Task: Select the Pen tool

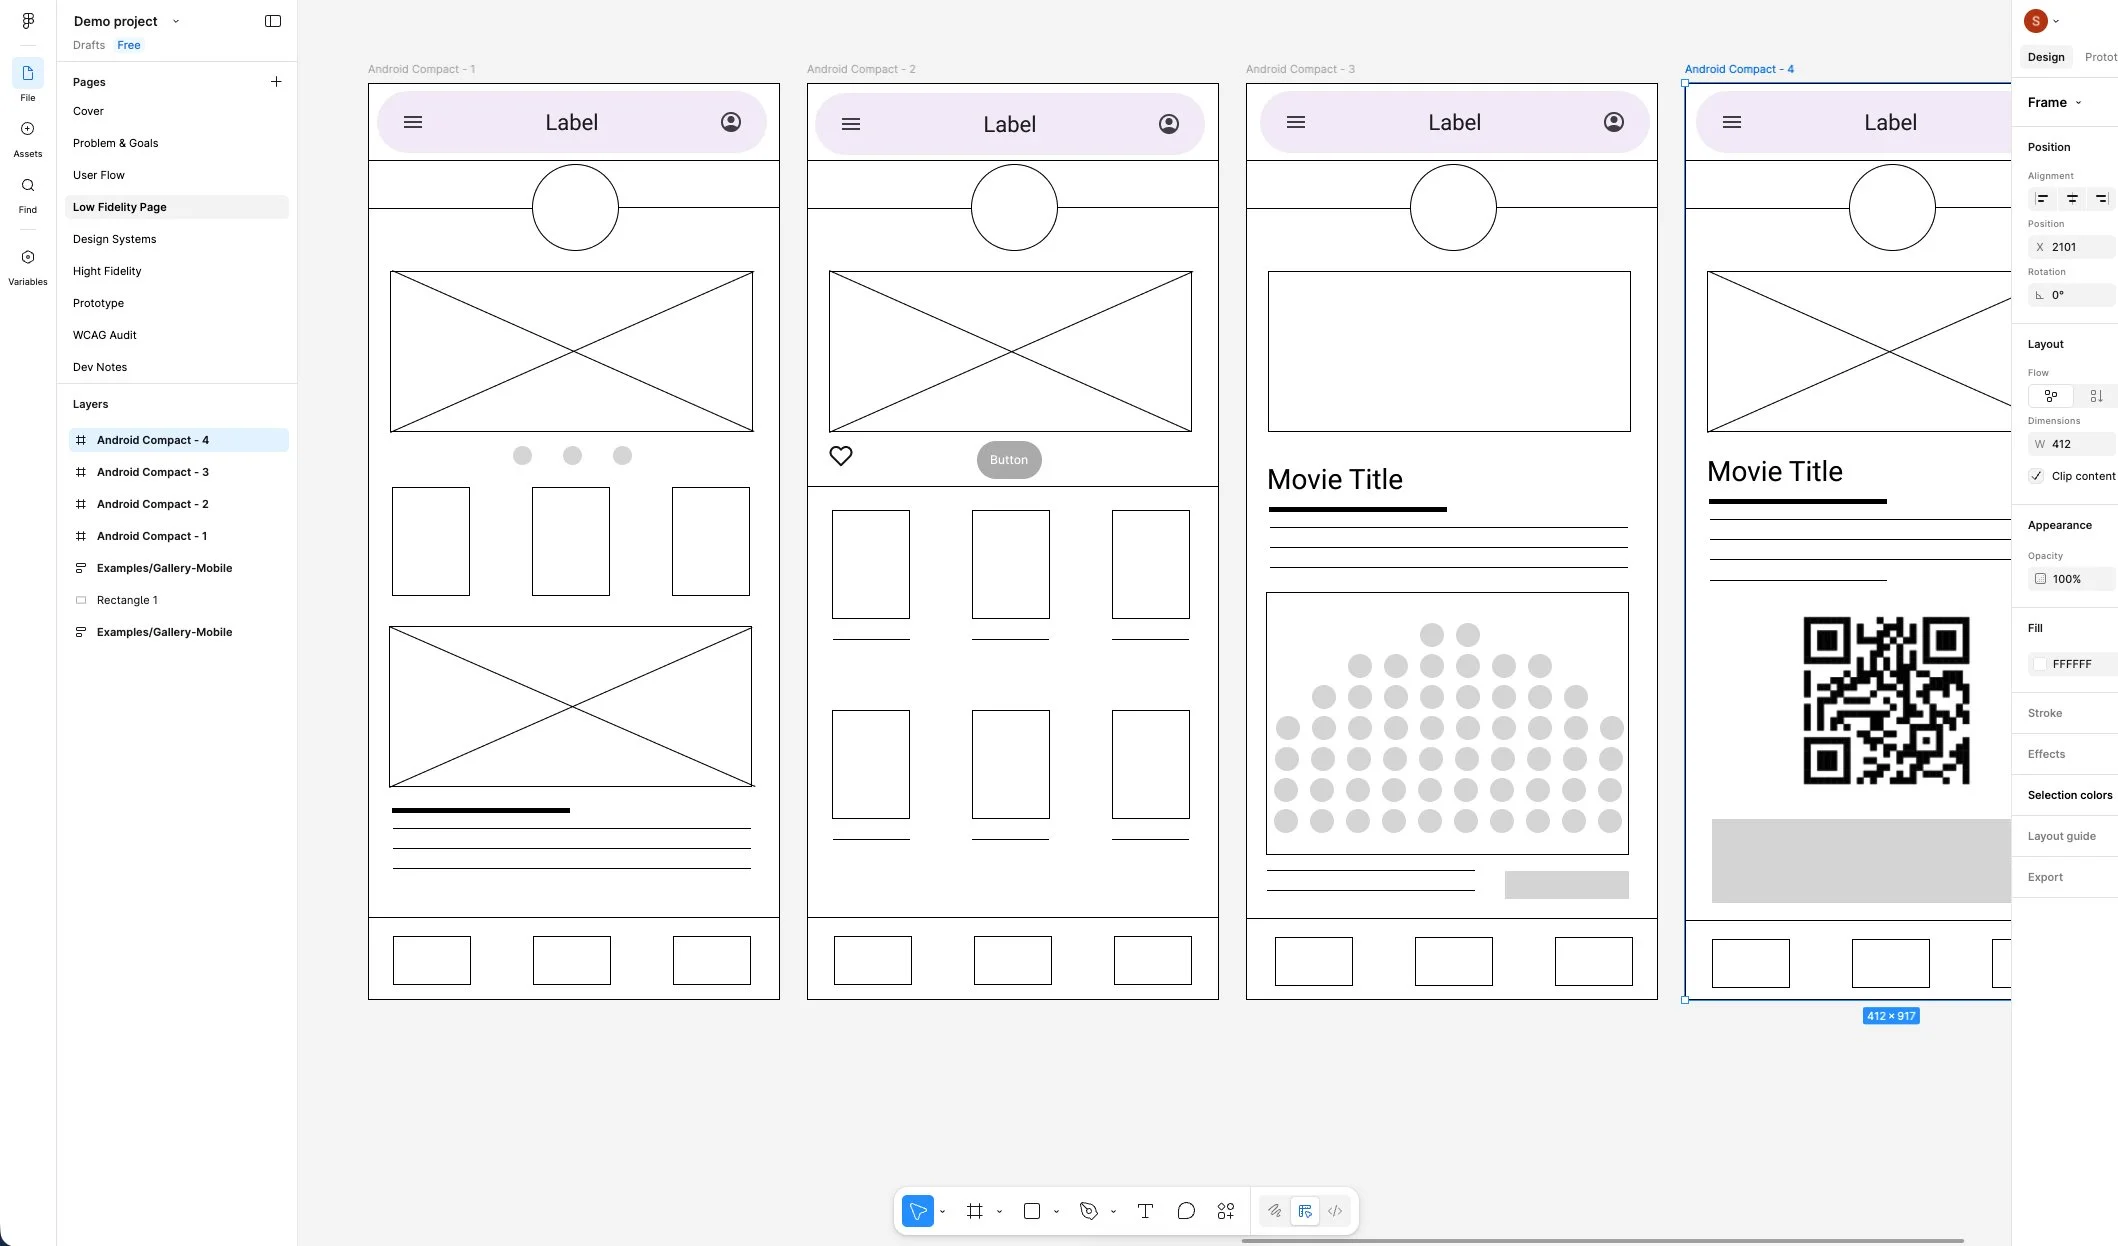Action: [1089, 1211]
